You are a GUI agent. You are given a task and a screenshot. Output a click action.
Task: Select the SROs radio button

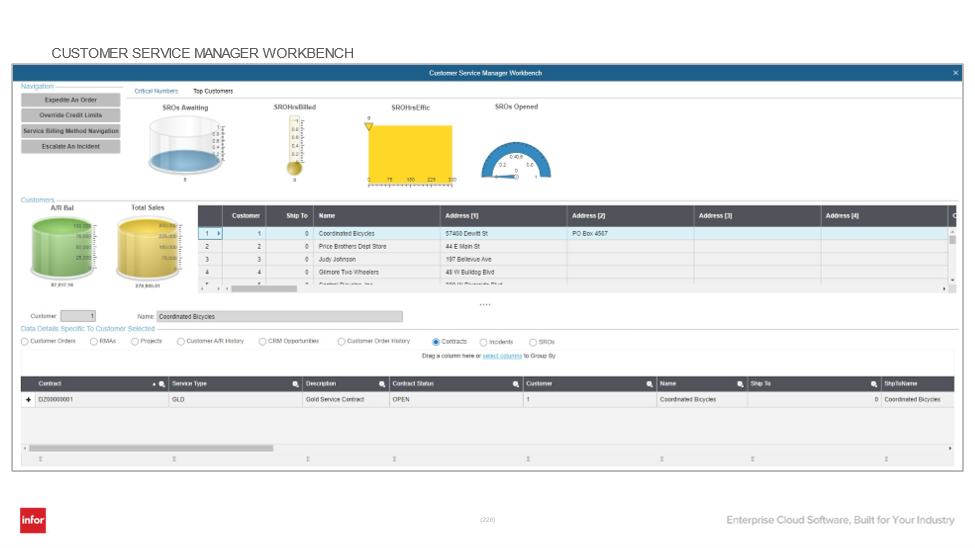[533, 342]
